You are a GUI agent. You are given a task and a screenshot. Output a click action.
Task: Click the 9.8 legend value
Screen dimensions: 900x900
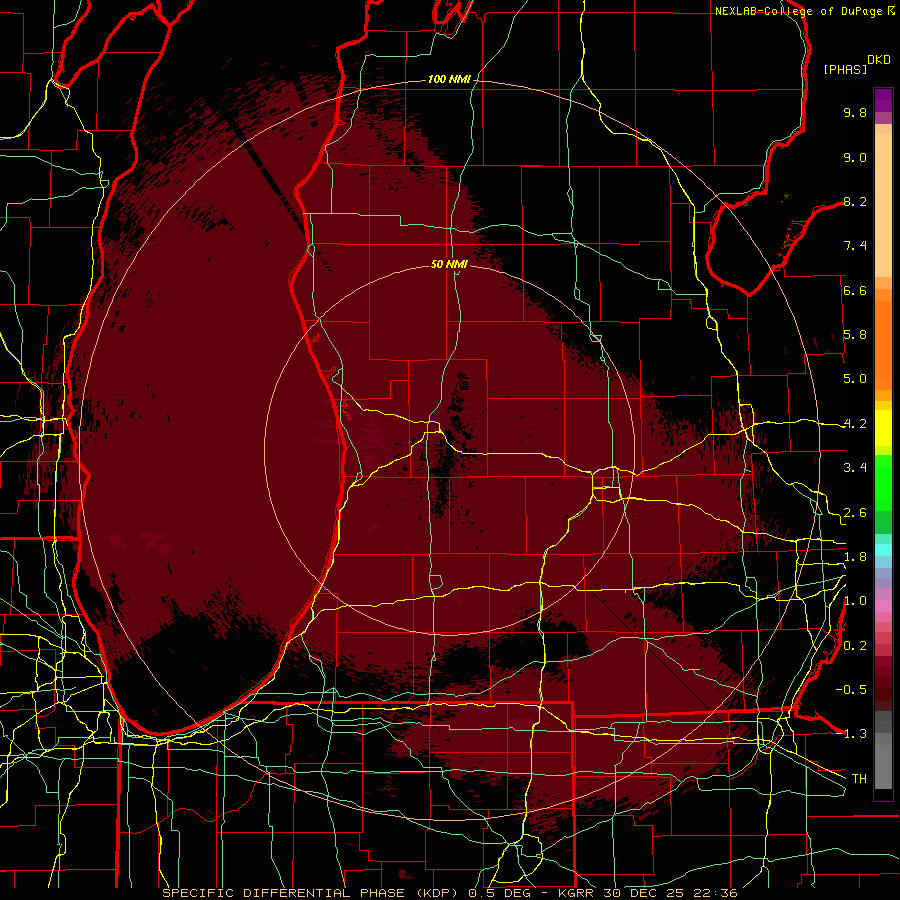click(855, 112)
